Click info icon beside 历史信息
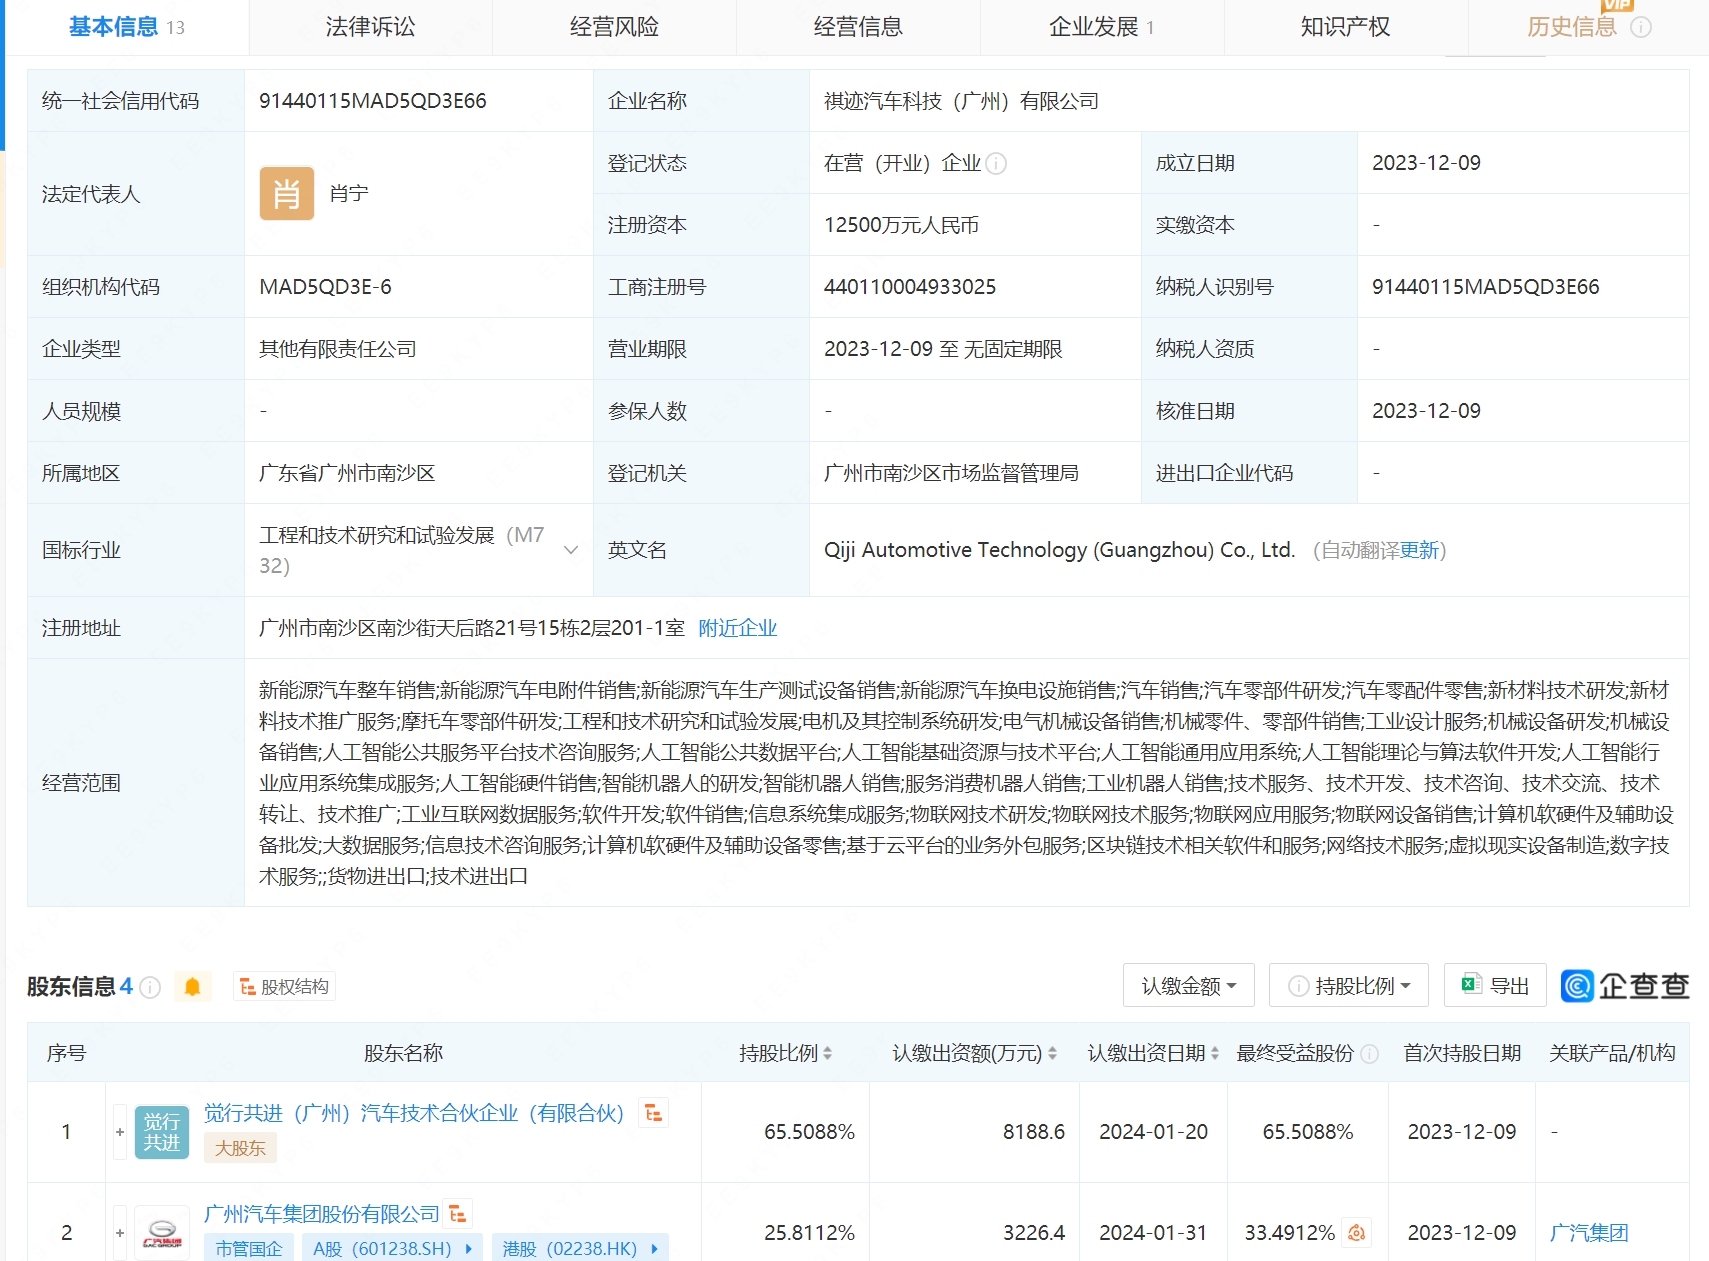1709x1261 pixels. (1641, 27)
